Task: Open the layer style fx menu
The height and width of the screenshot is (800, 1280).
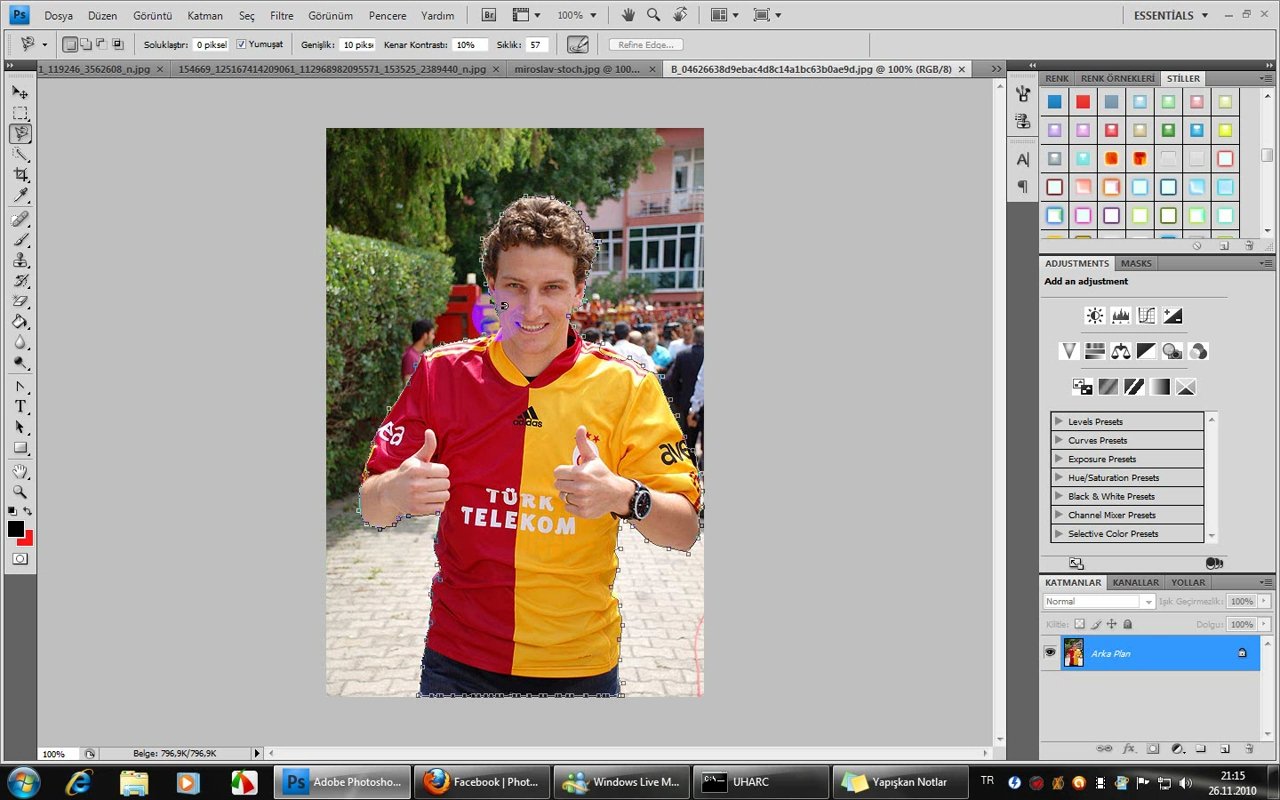Action: 1129,748
